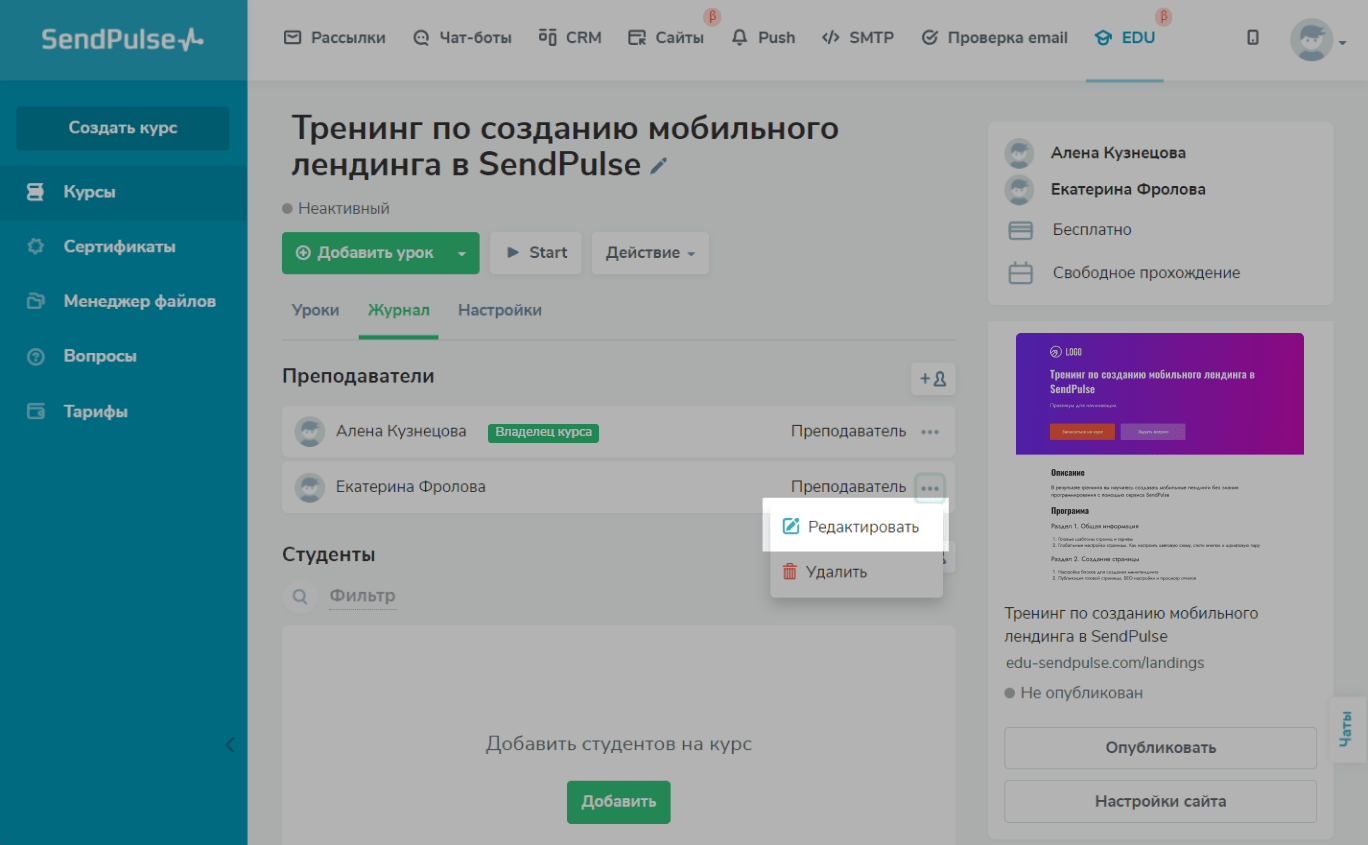This screenshot has height=845, width=1368.
Task: Open the course landing page thumbnail
Action: tap(1160, 459)
